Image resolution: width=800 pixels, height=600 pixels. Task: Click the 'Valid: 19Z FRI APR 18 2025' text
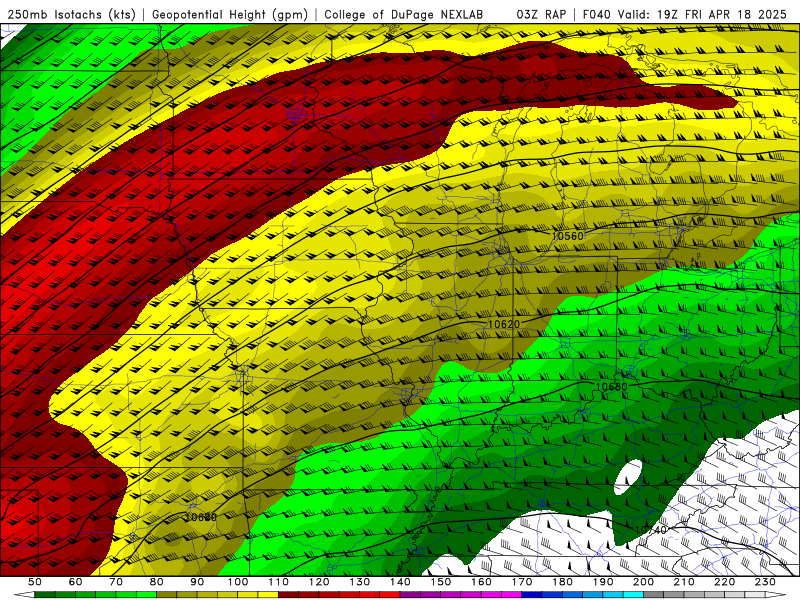point(703,14)
